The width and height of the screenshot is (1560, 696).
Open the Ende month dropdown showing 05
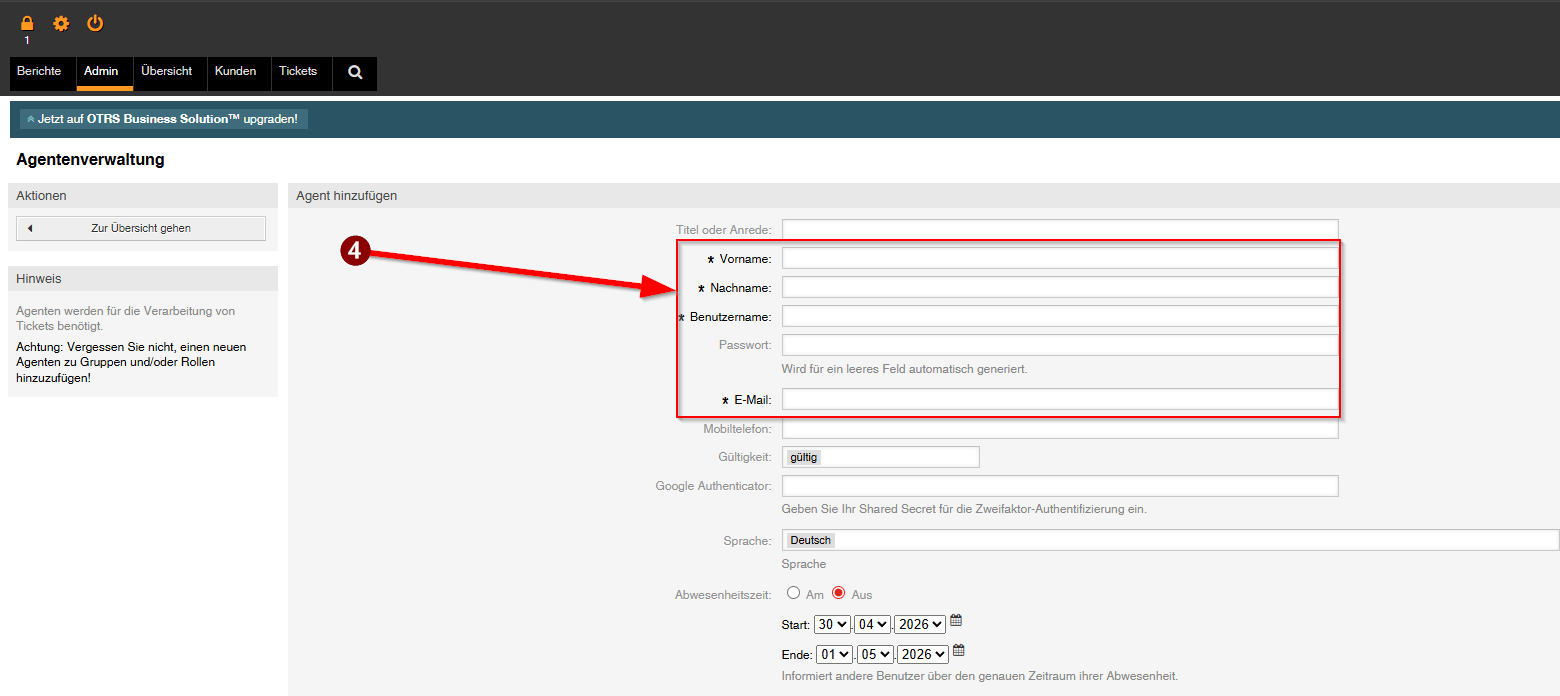(875, 654)
